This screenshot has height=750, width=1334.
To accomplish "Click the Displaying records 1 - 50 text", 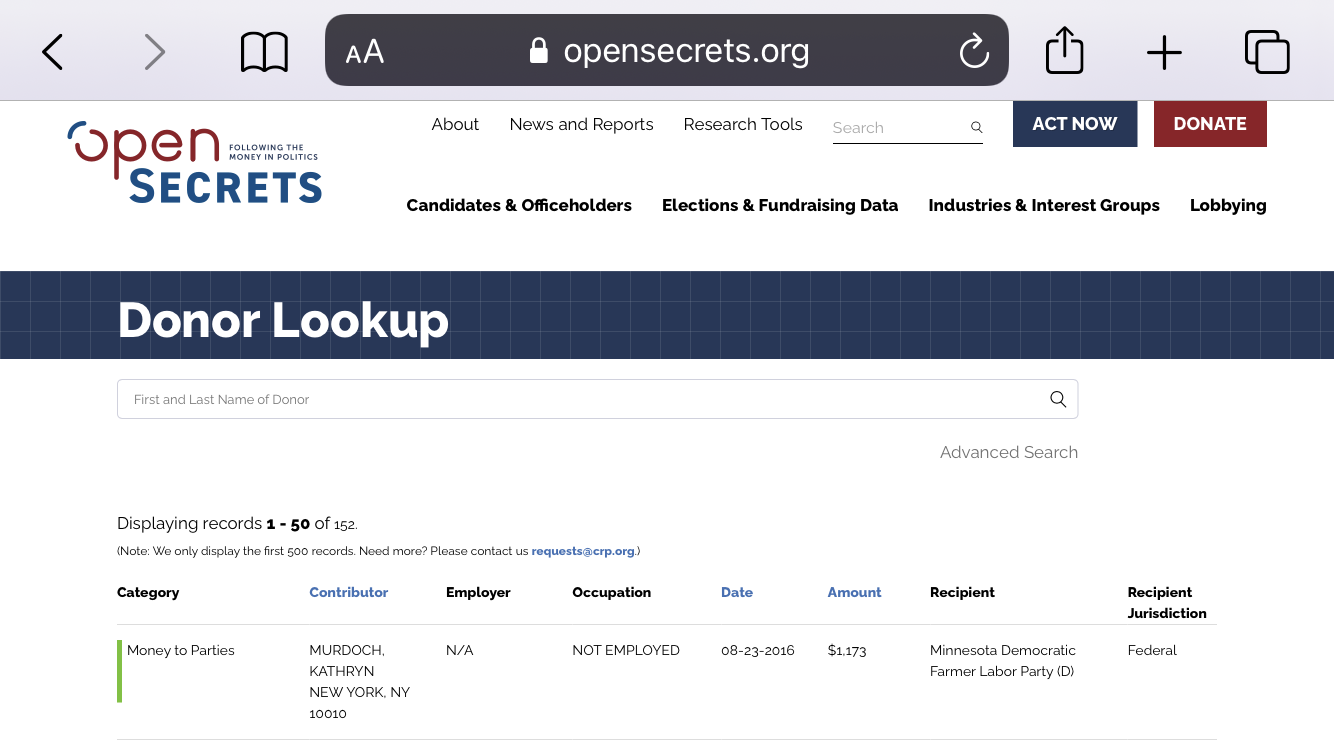I will coord(237,523).
